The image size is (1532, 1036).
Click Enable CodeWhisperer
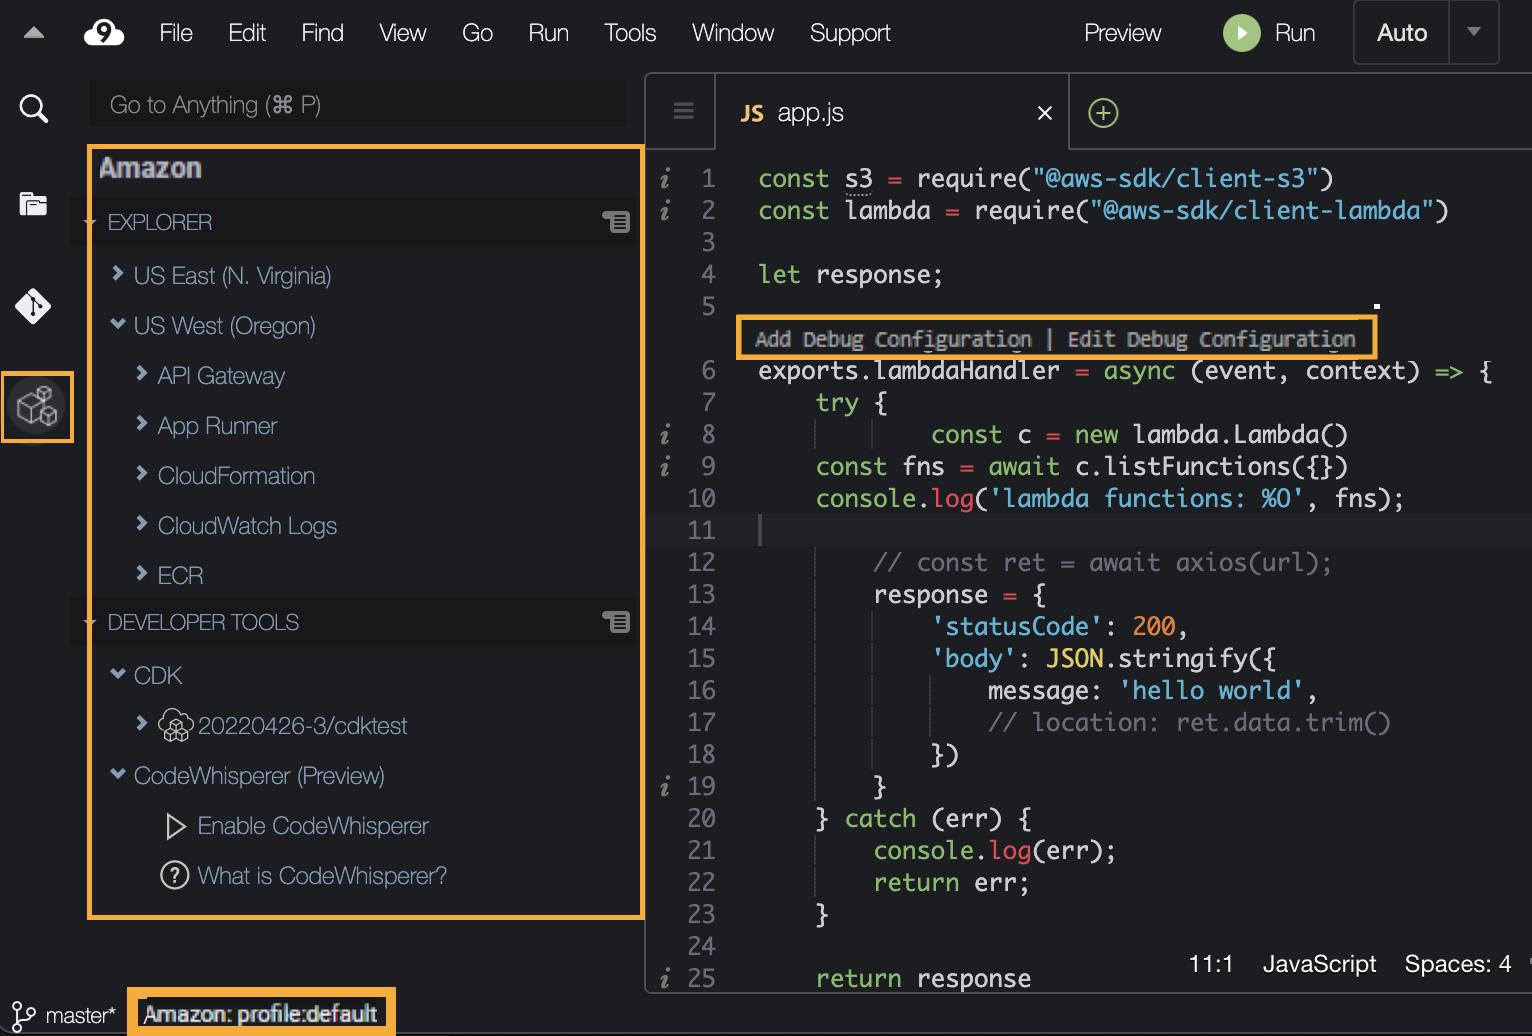point(313,826)
